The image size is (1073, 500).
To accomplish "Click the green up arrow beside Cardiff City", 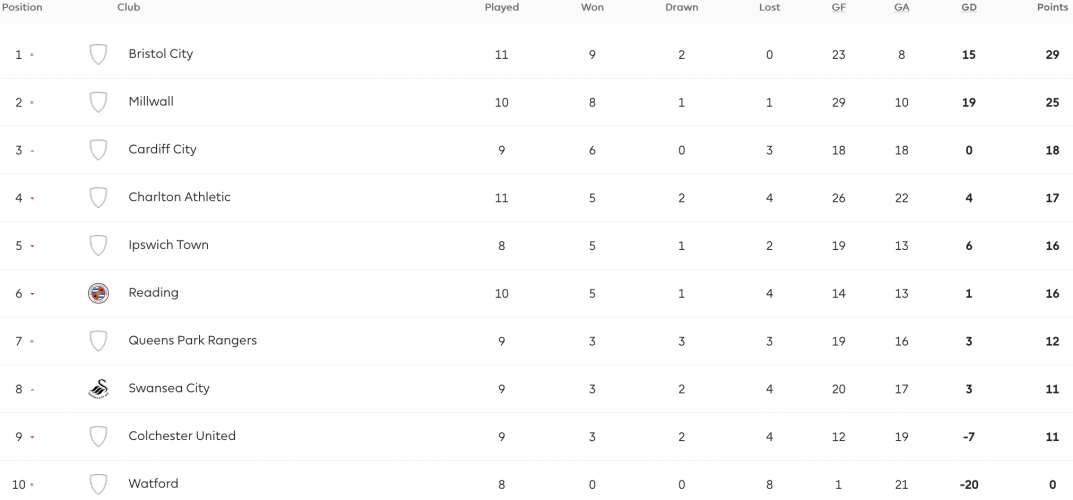I will click(x=32, y=150).
